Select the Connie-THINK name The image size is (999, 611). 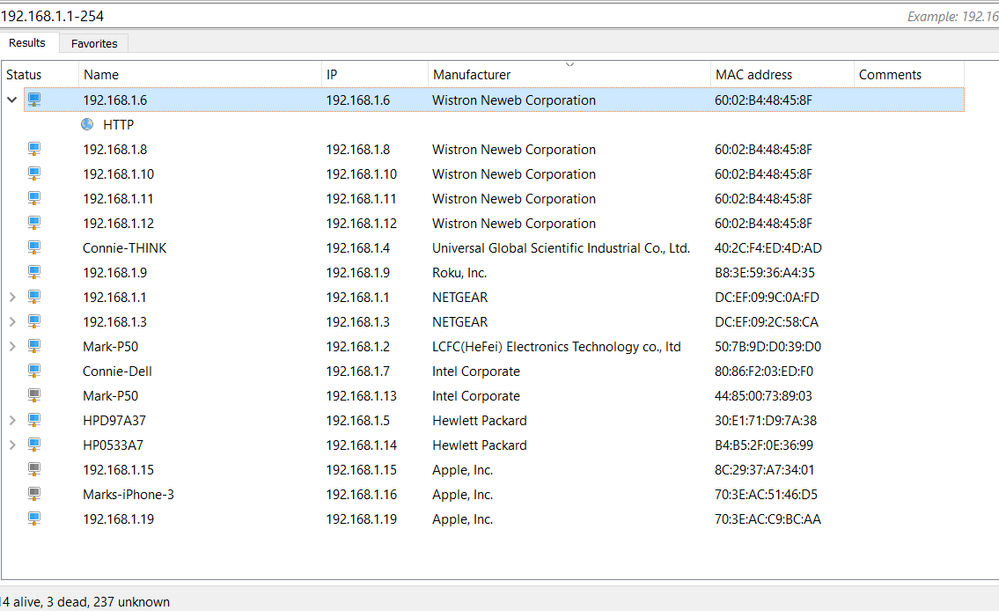pyautogui.click(x=124, y=248)
